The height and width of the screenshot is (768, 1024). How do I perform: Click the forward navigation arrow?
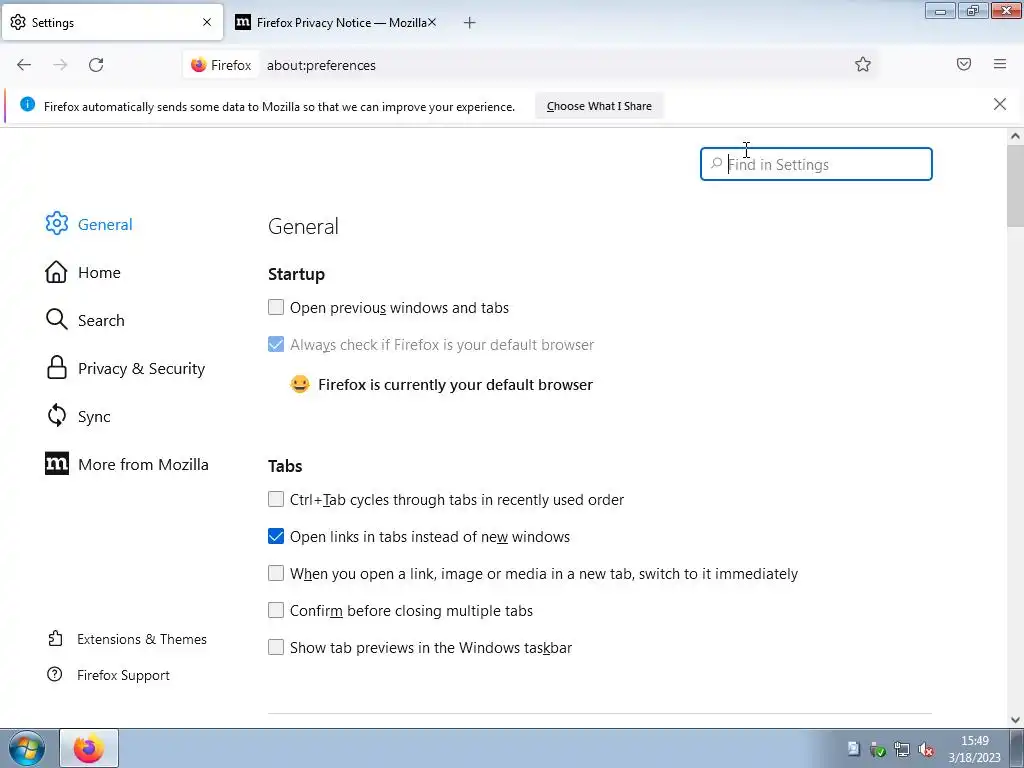click(60, 65)
